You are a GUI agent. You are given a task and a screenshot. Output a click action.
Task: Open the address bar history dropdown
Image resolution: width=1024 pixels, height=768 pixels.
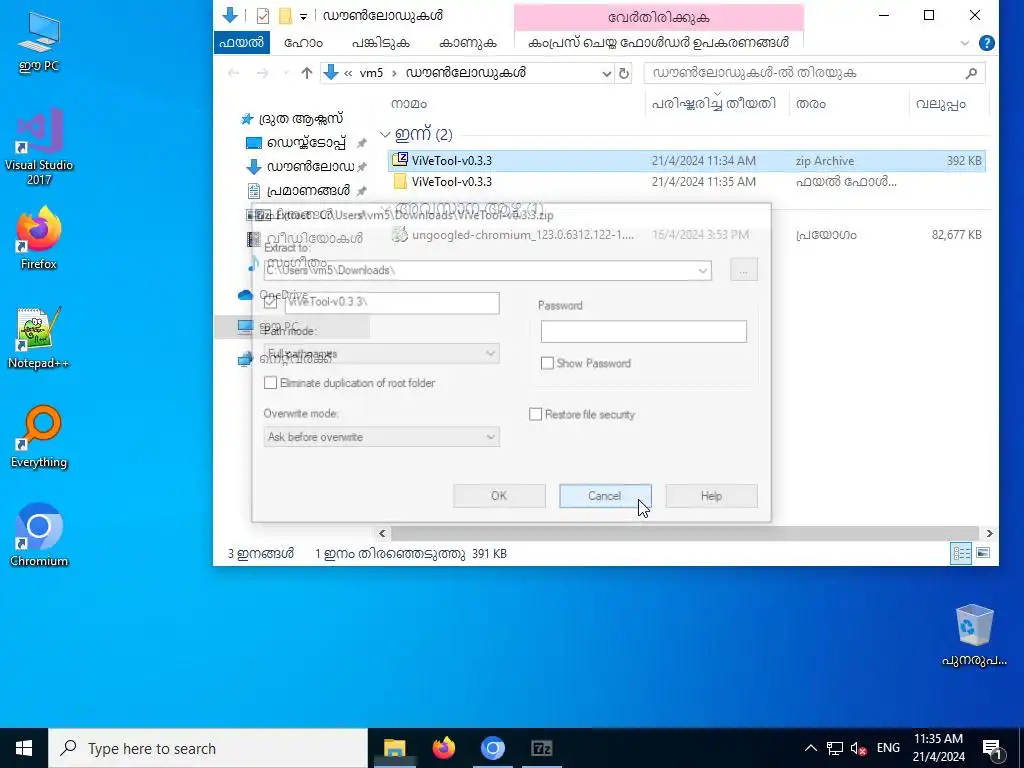607,73
